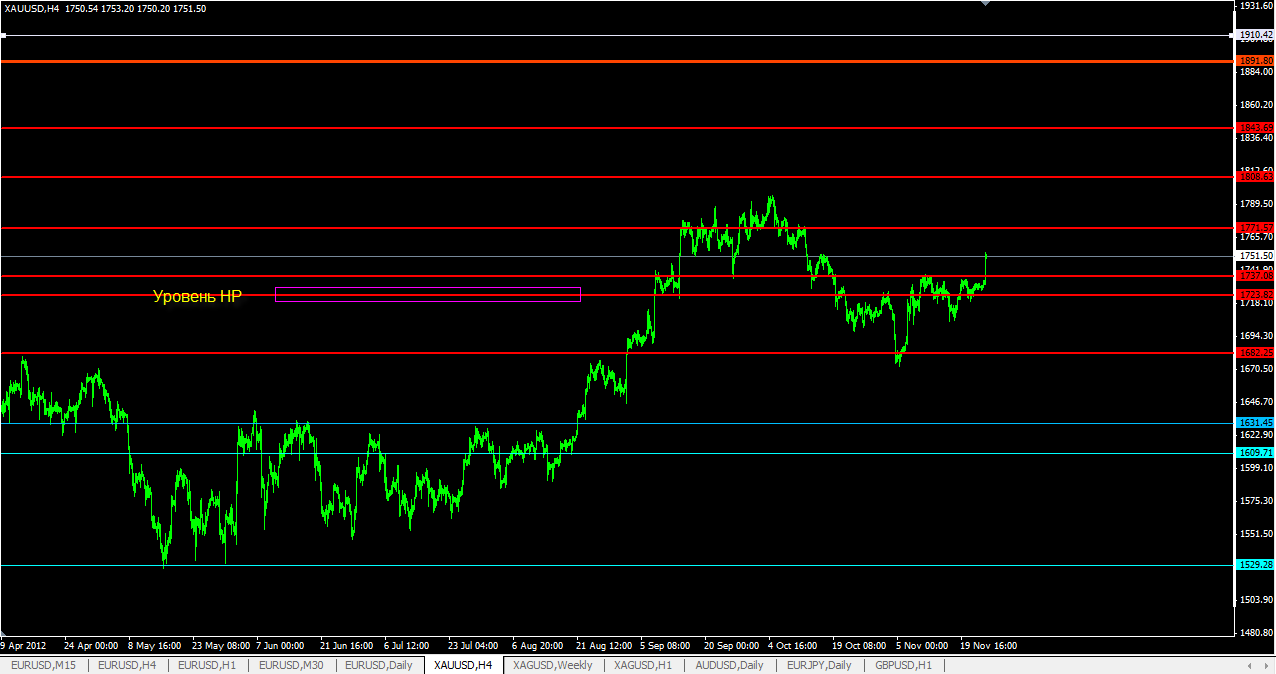The image size is (1276, 674).
Task: Open the AUDUSD,Daily chart tab
Action: pos(729,665)
